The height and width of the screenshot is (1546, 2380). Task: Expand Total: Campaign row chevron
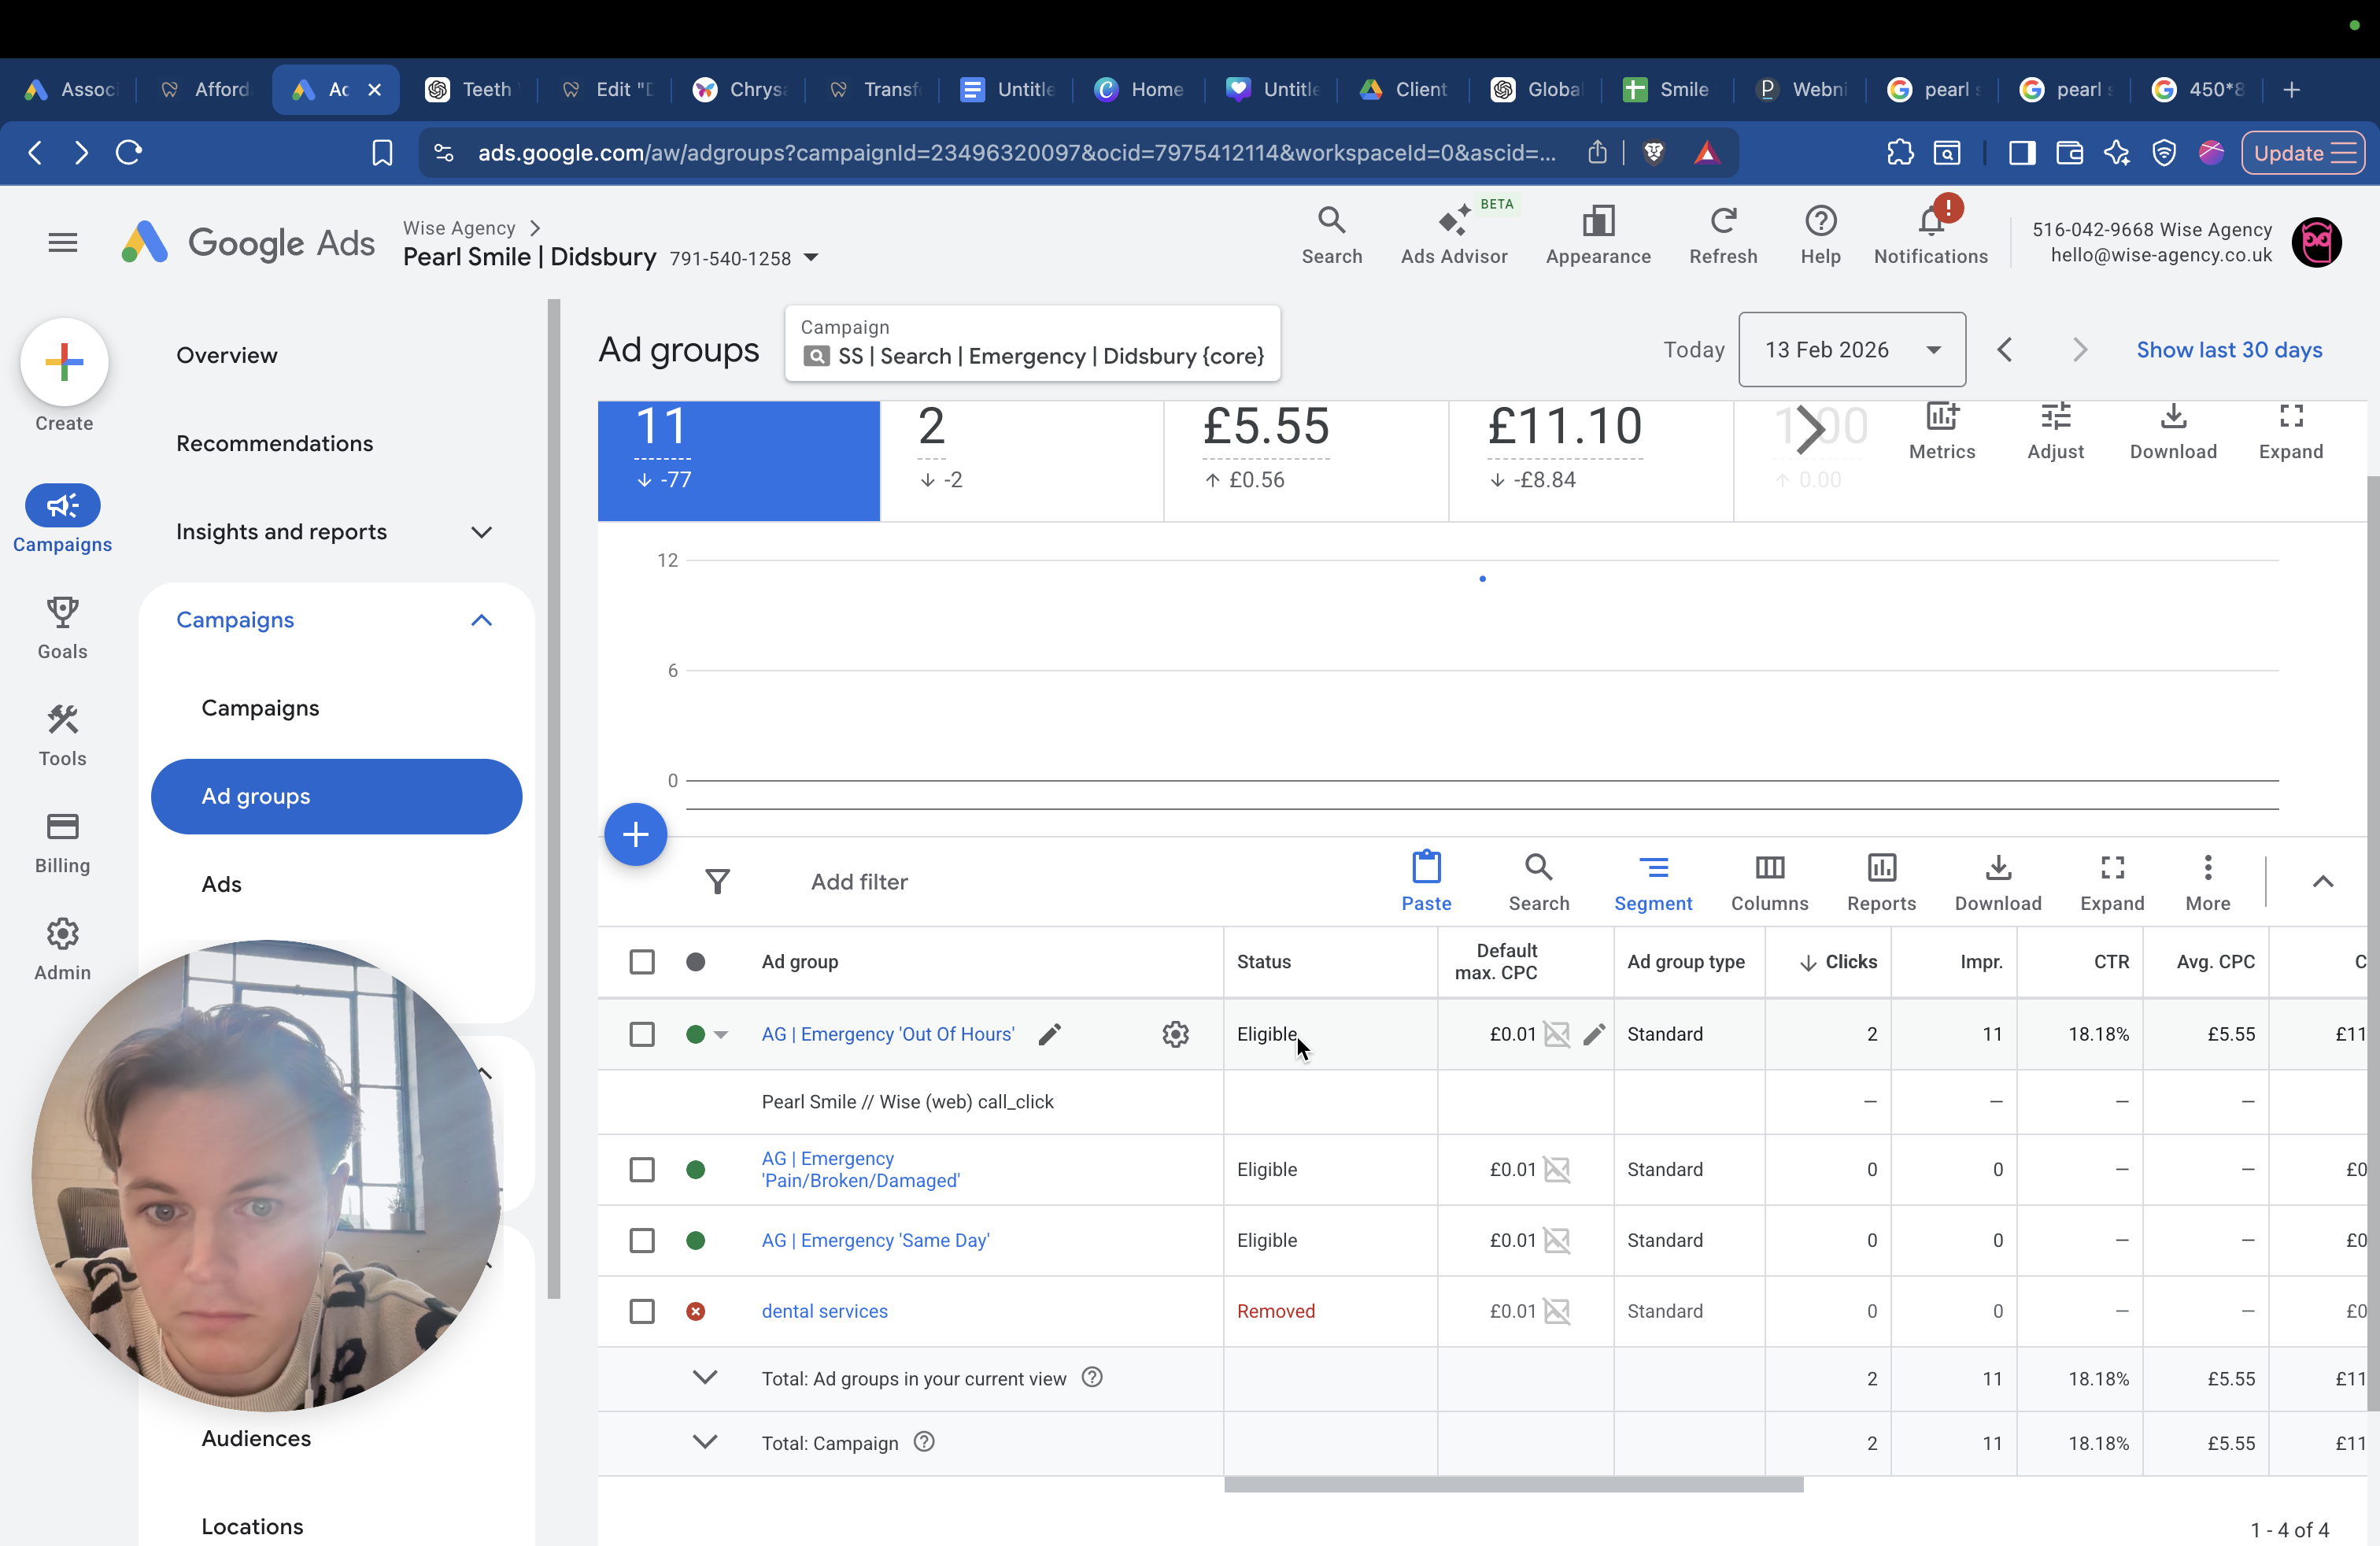tap(705, 1442)
